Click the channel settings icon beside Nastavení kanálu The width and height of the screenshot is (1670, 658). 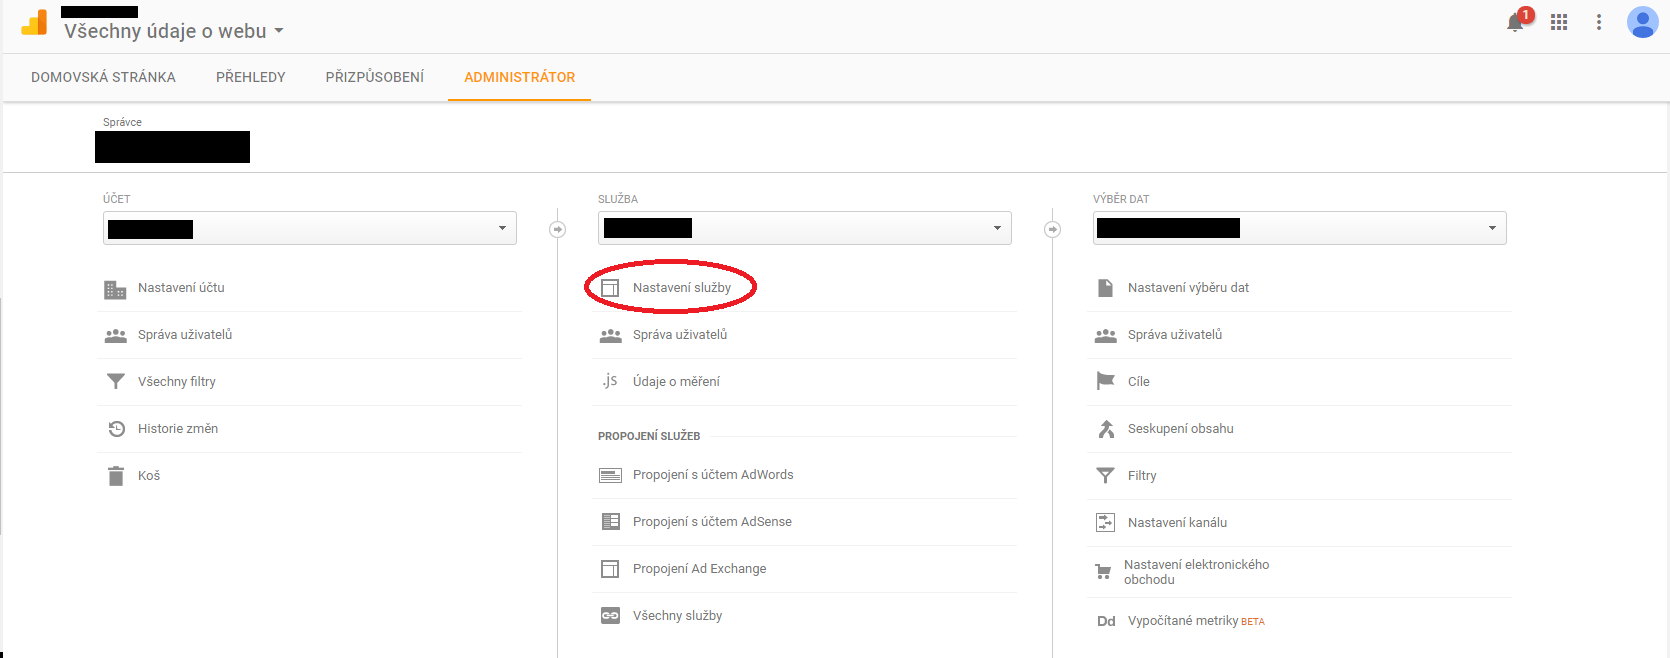(1105, 522)
